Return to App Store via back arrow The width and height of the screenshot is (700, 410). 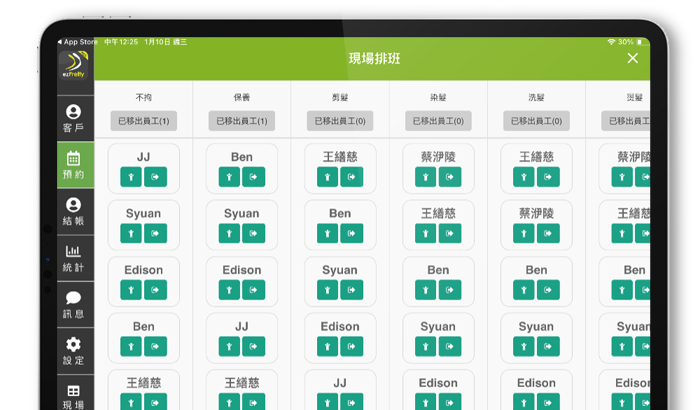79,42
